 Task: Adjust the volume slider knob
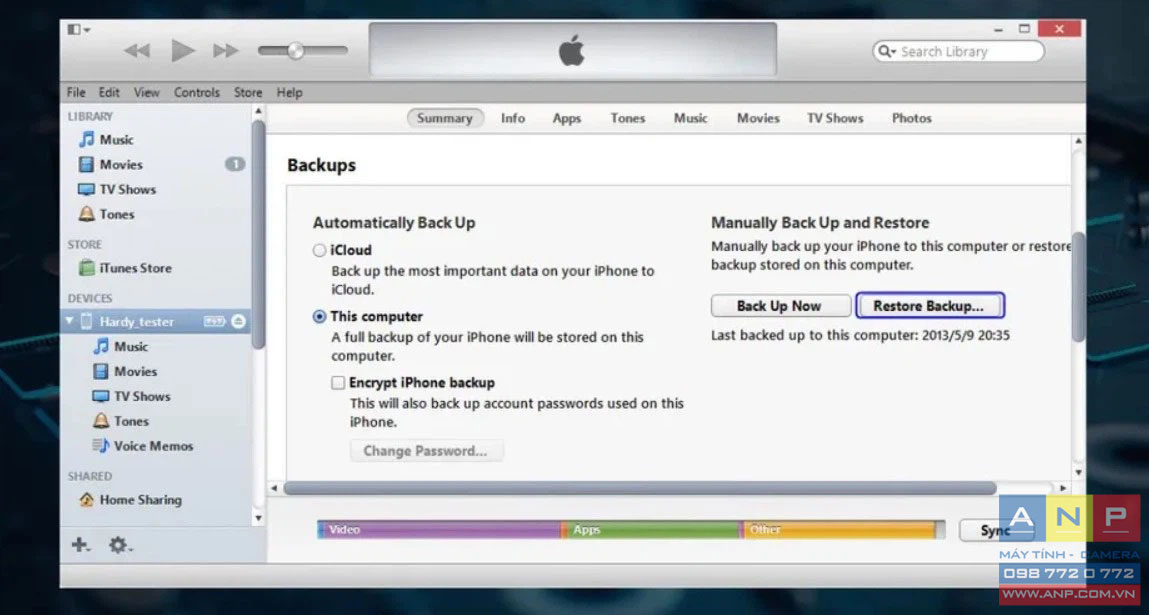[295, 51]
